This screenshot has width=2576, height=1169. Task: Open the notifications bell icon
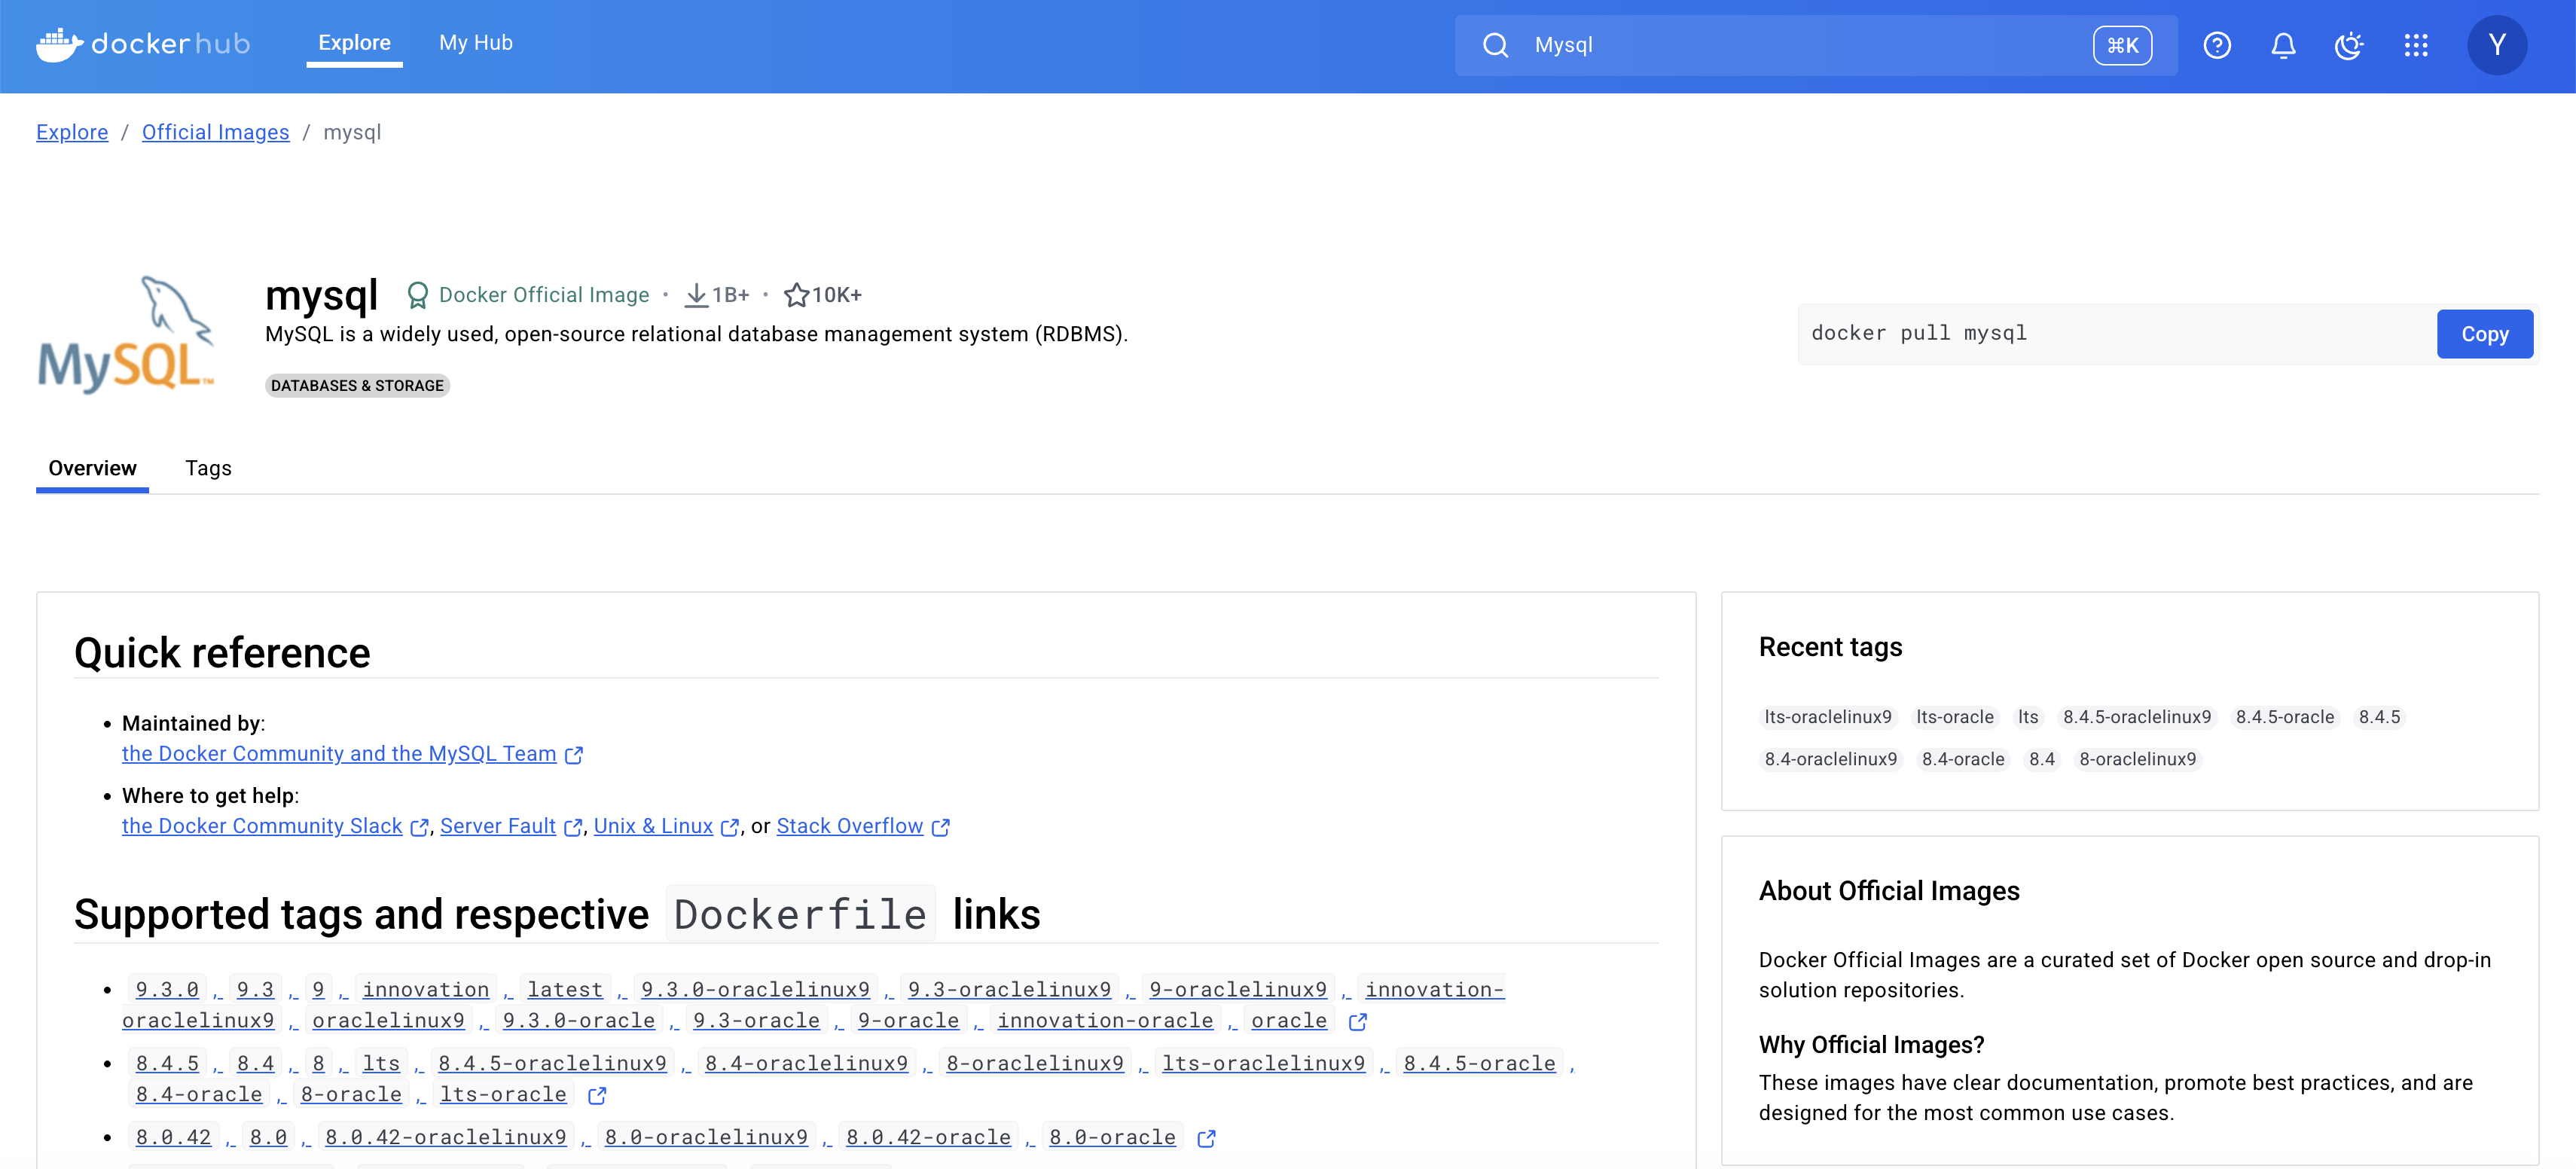click(x=2283, y=45)
